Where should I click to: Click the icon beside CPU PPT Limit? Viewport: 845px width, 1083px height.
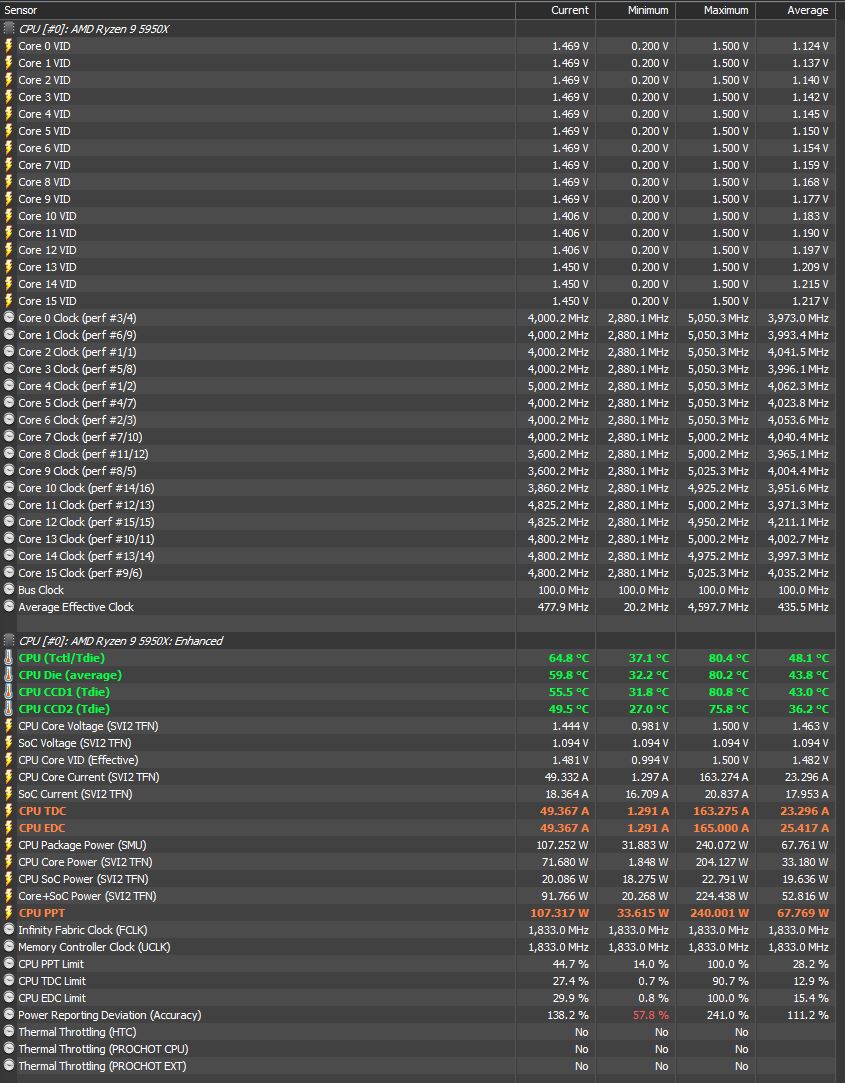[8, 964]
